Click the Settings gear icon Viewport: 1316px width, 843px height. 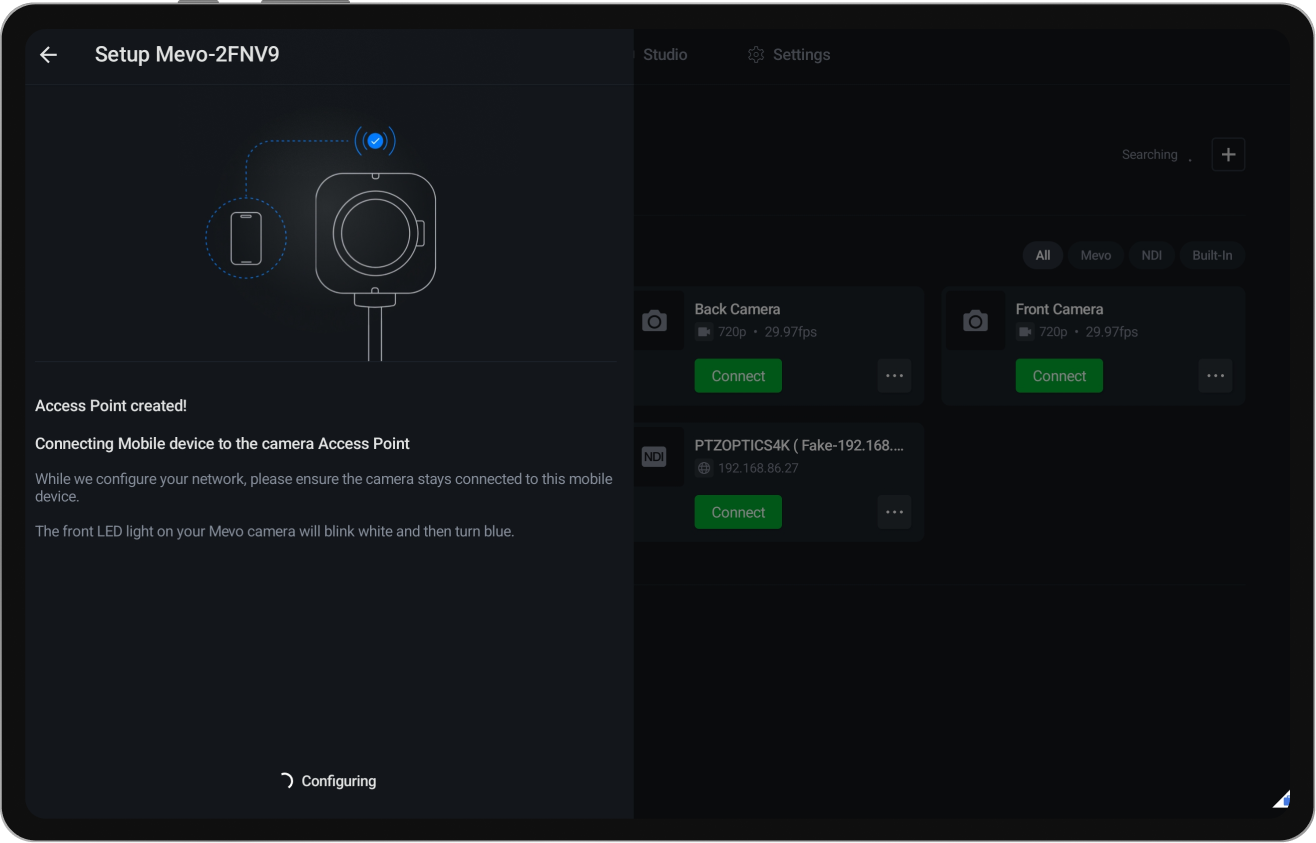(756, 55)
